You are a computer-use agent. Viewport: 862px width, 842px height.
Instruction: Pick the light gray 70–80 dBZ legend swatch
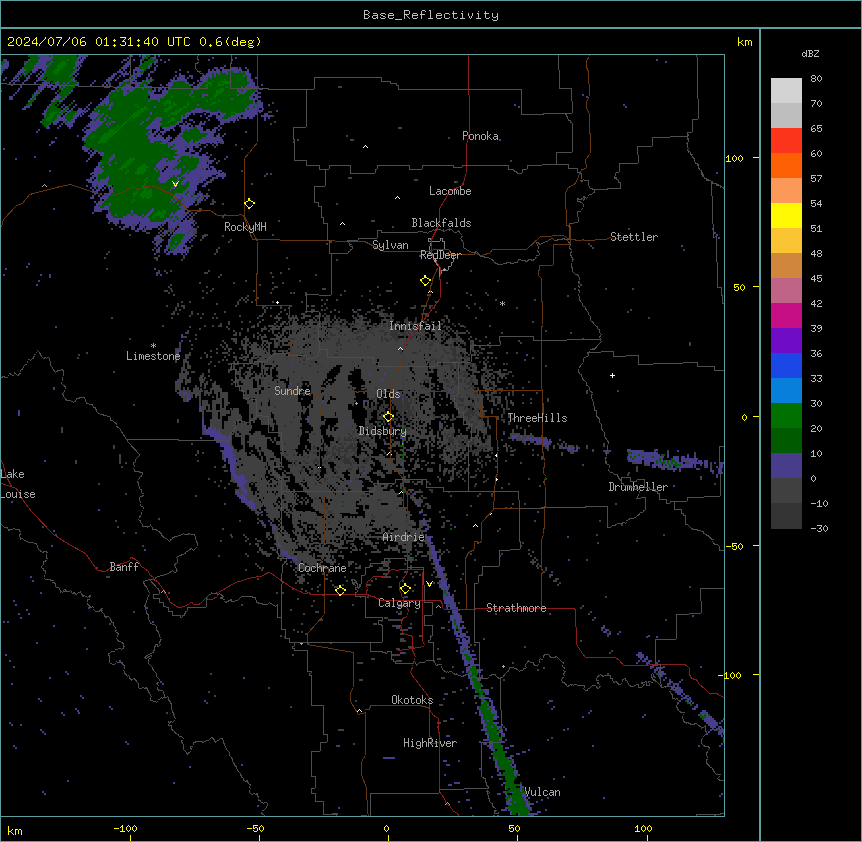pyautogui.click(x=786, y=91)
